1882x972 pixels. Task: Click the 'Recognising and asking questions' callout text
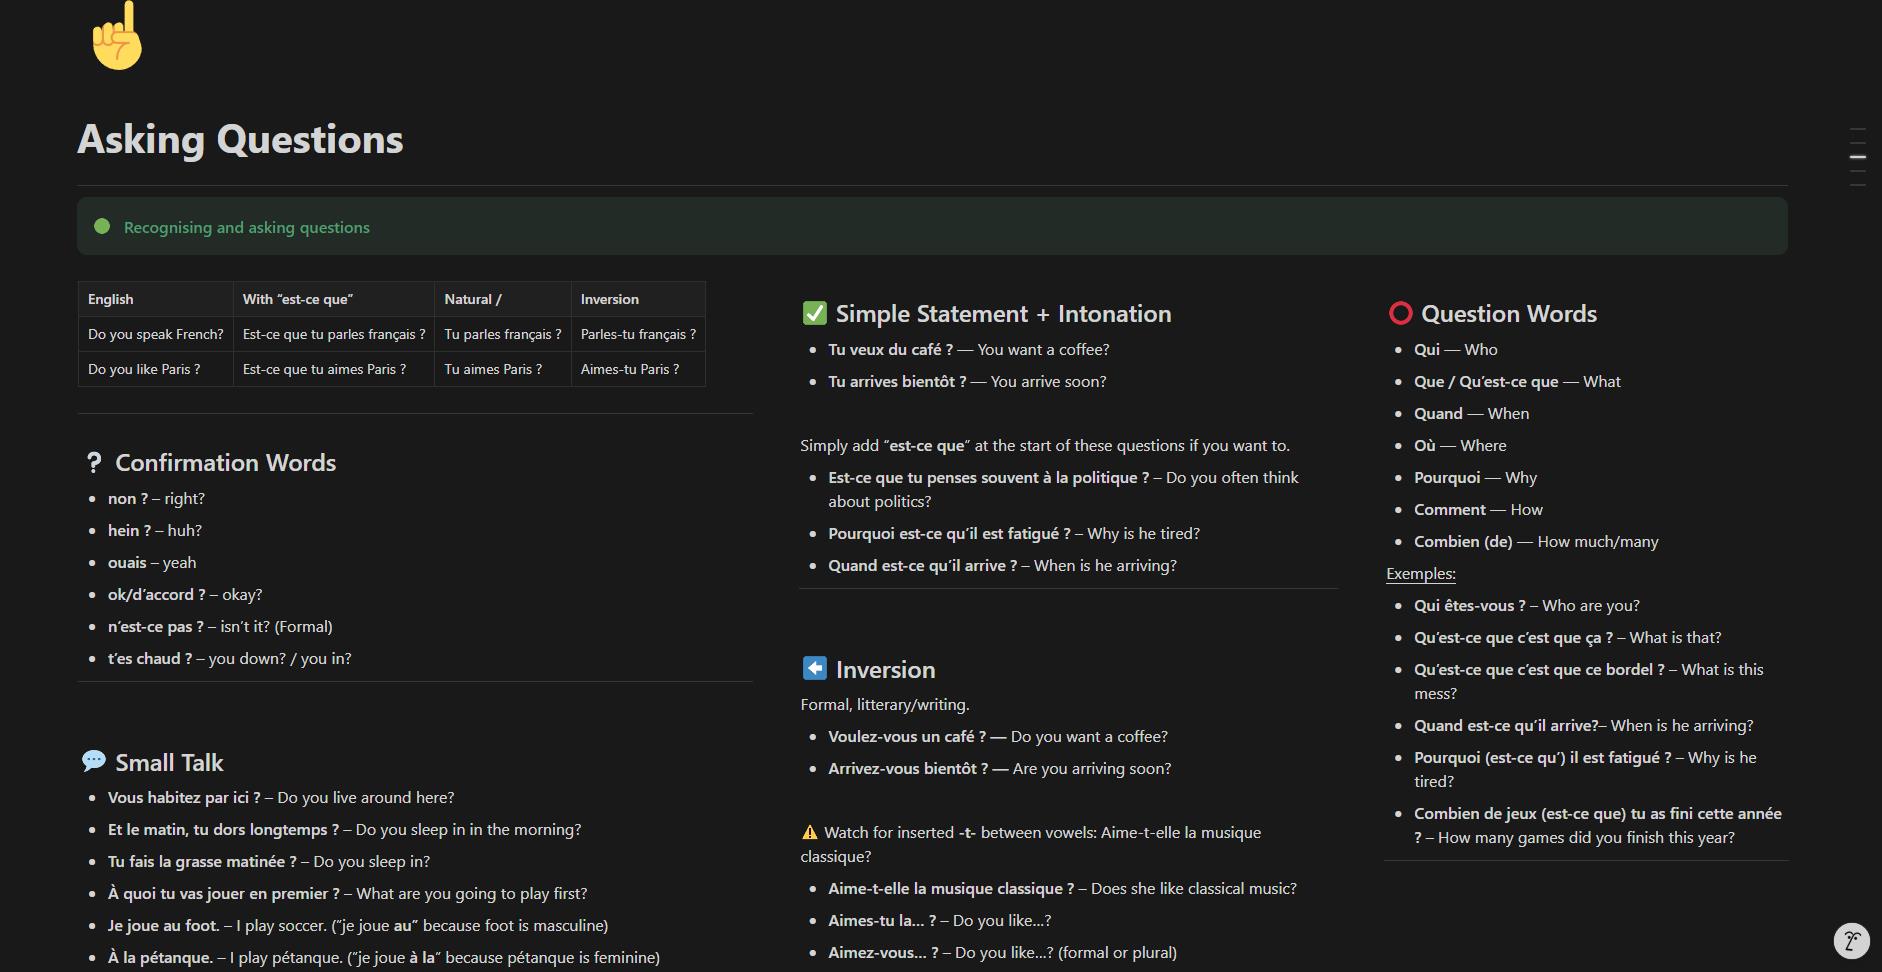246,228
